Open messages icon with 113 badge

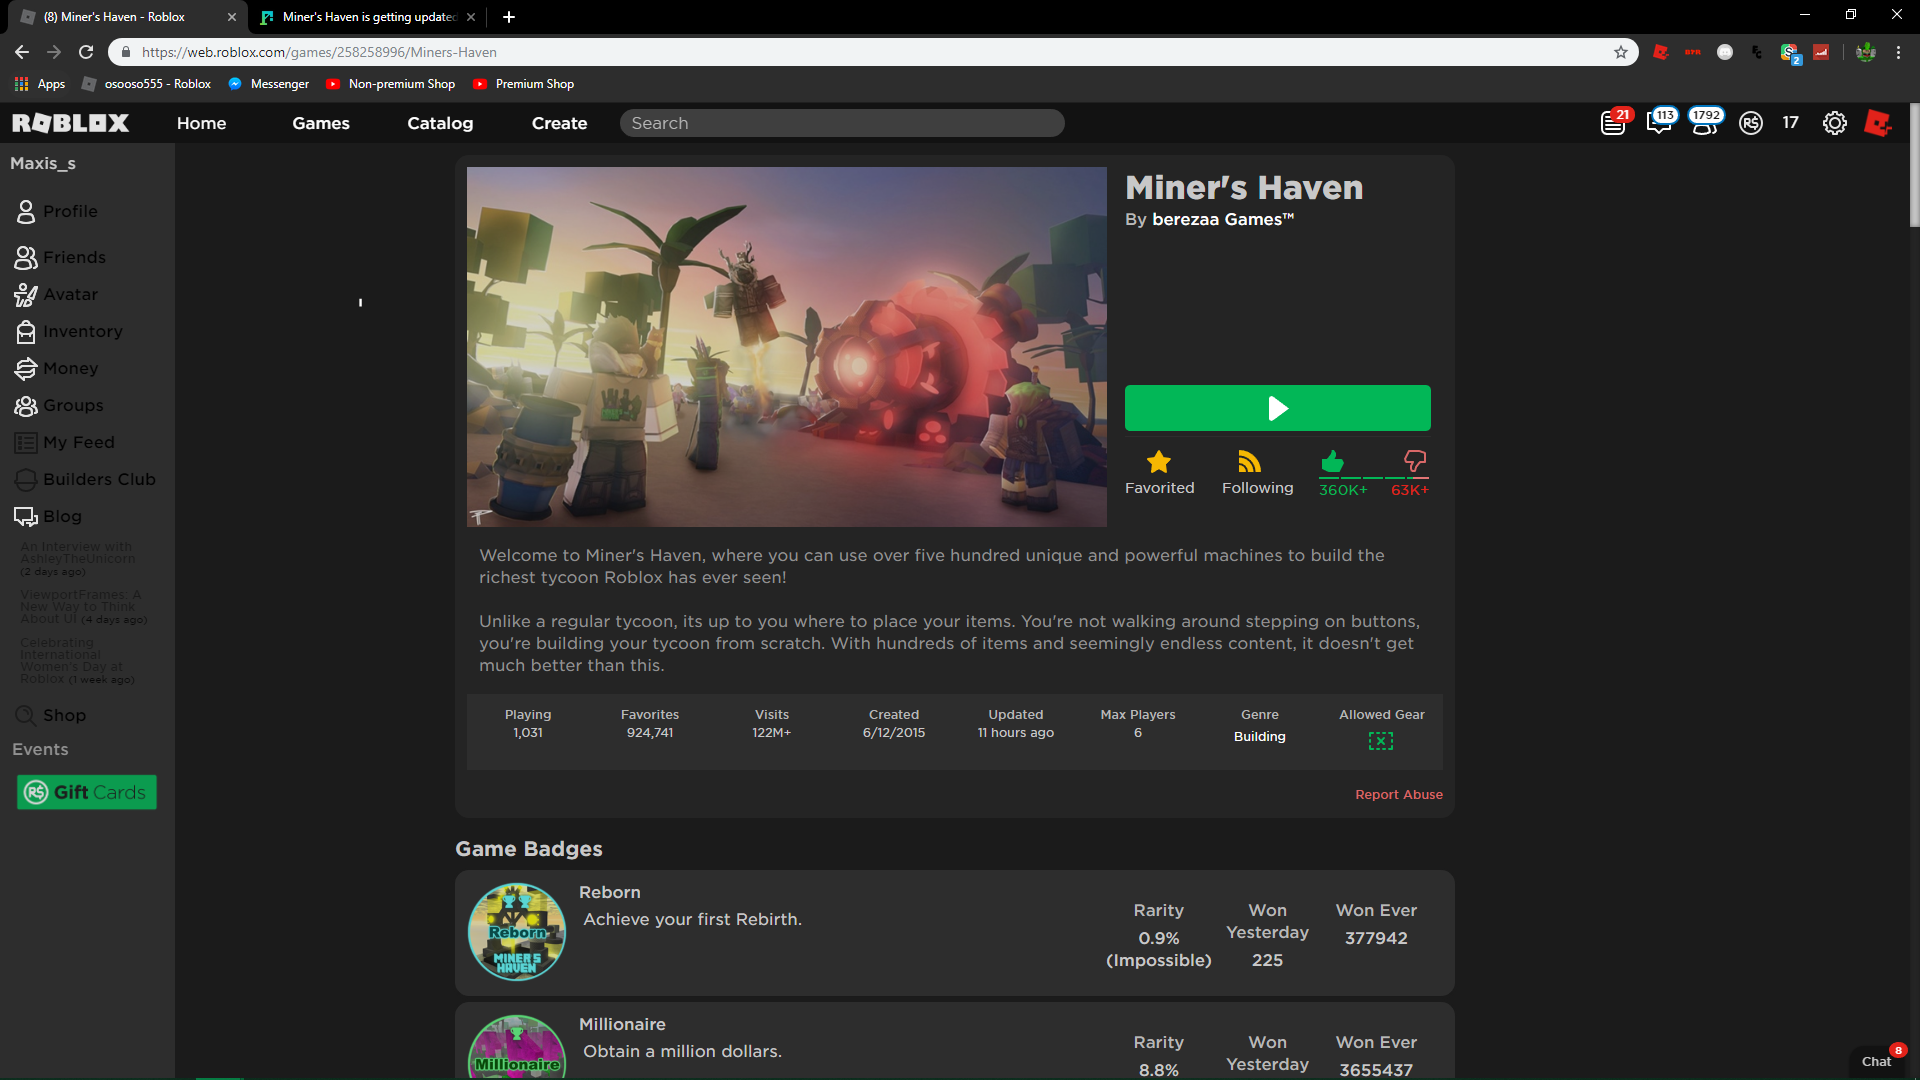pyautogui.click(x=1659, y=123)
